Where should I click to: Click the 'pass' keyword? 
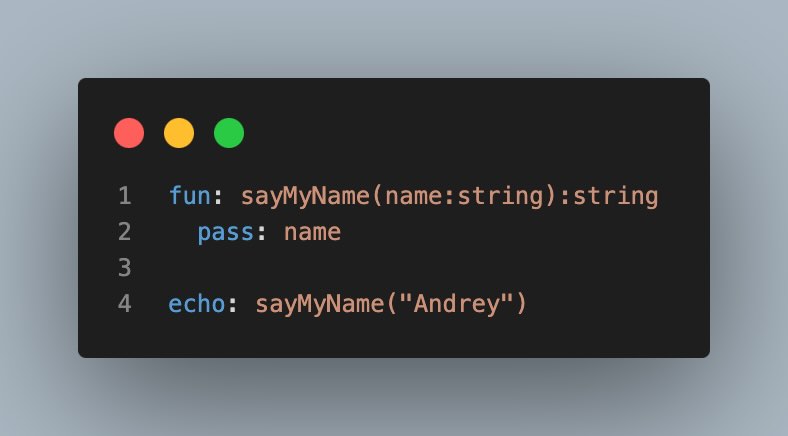click(x=225, y=233)
